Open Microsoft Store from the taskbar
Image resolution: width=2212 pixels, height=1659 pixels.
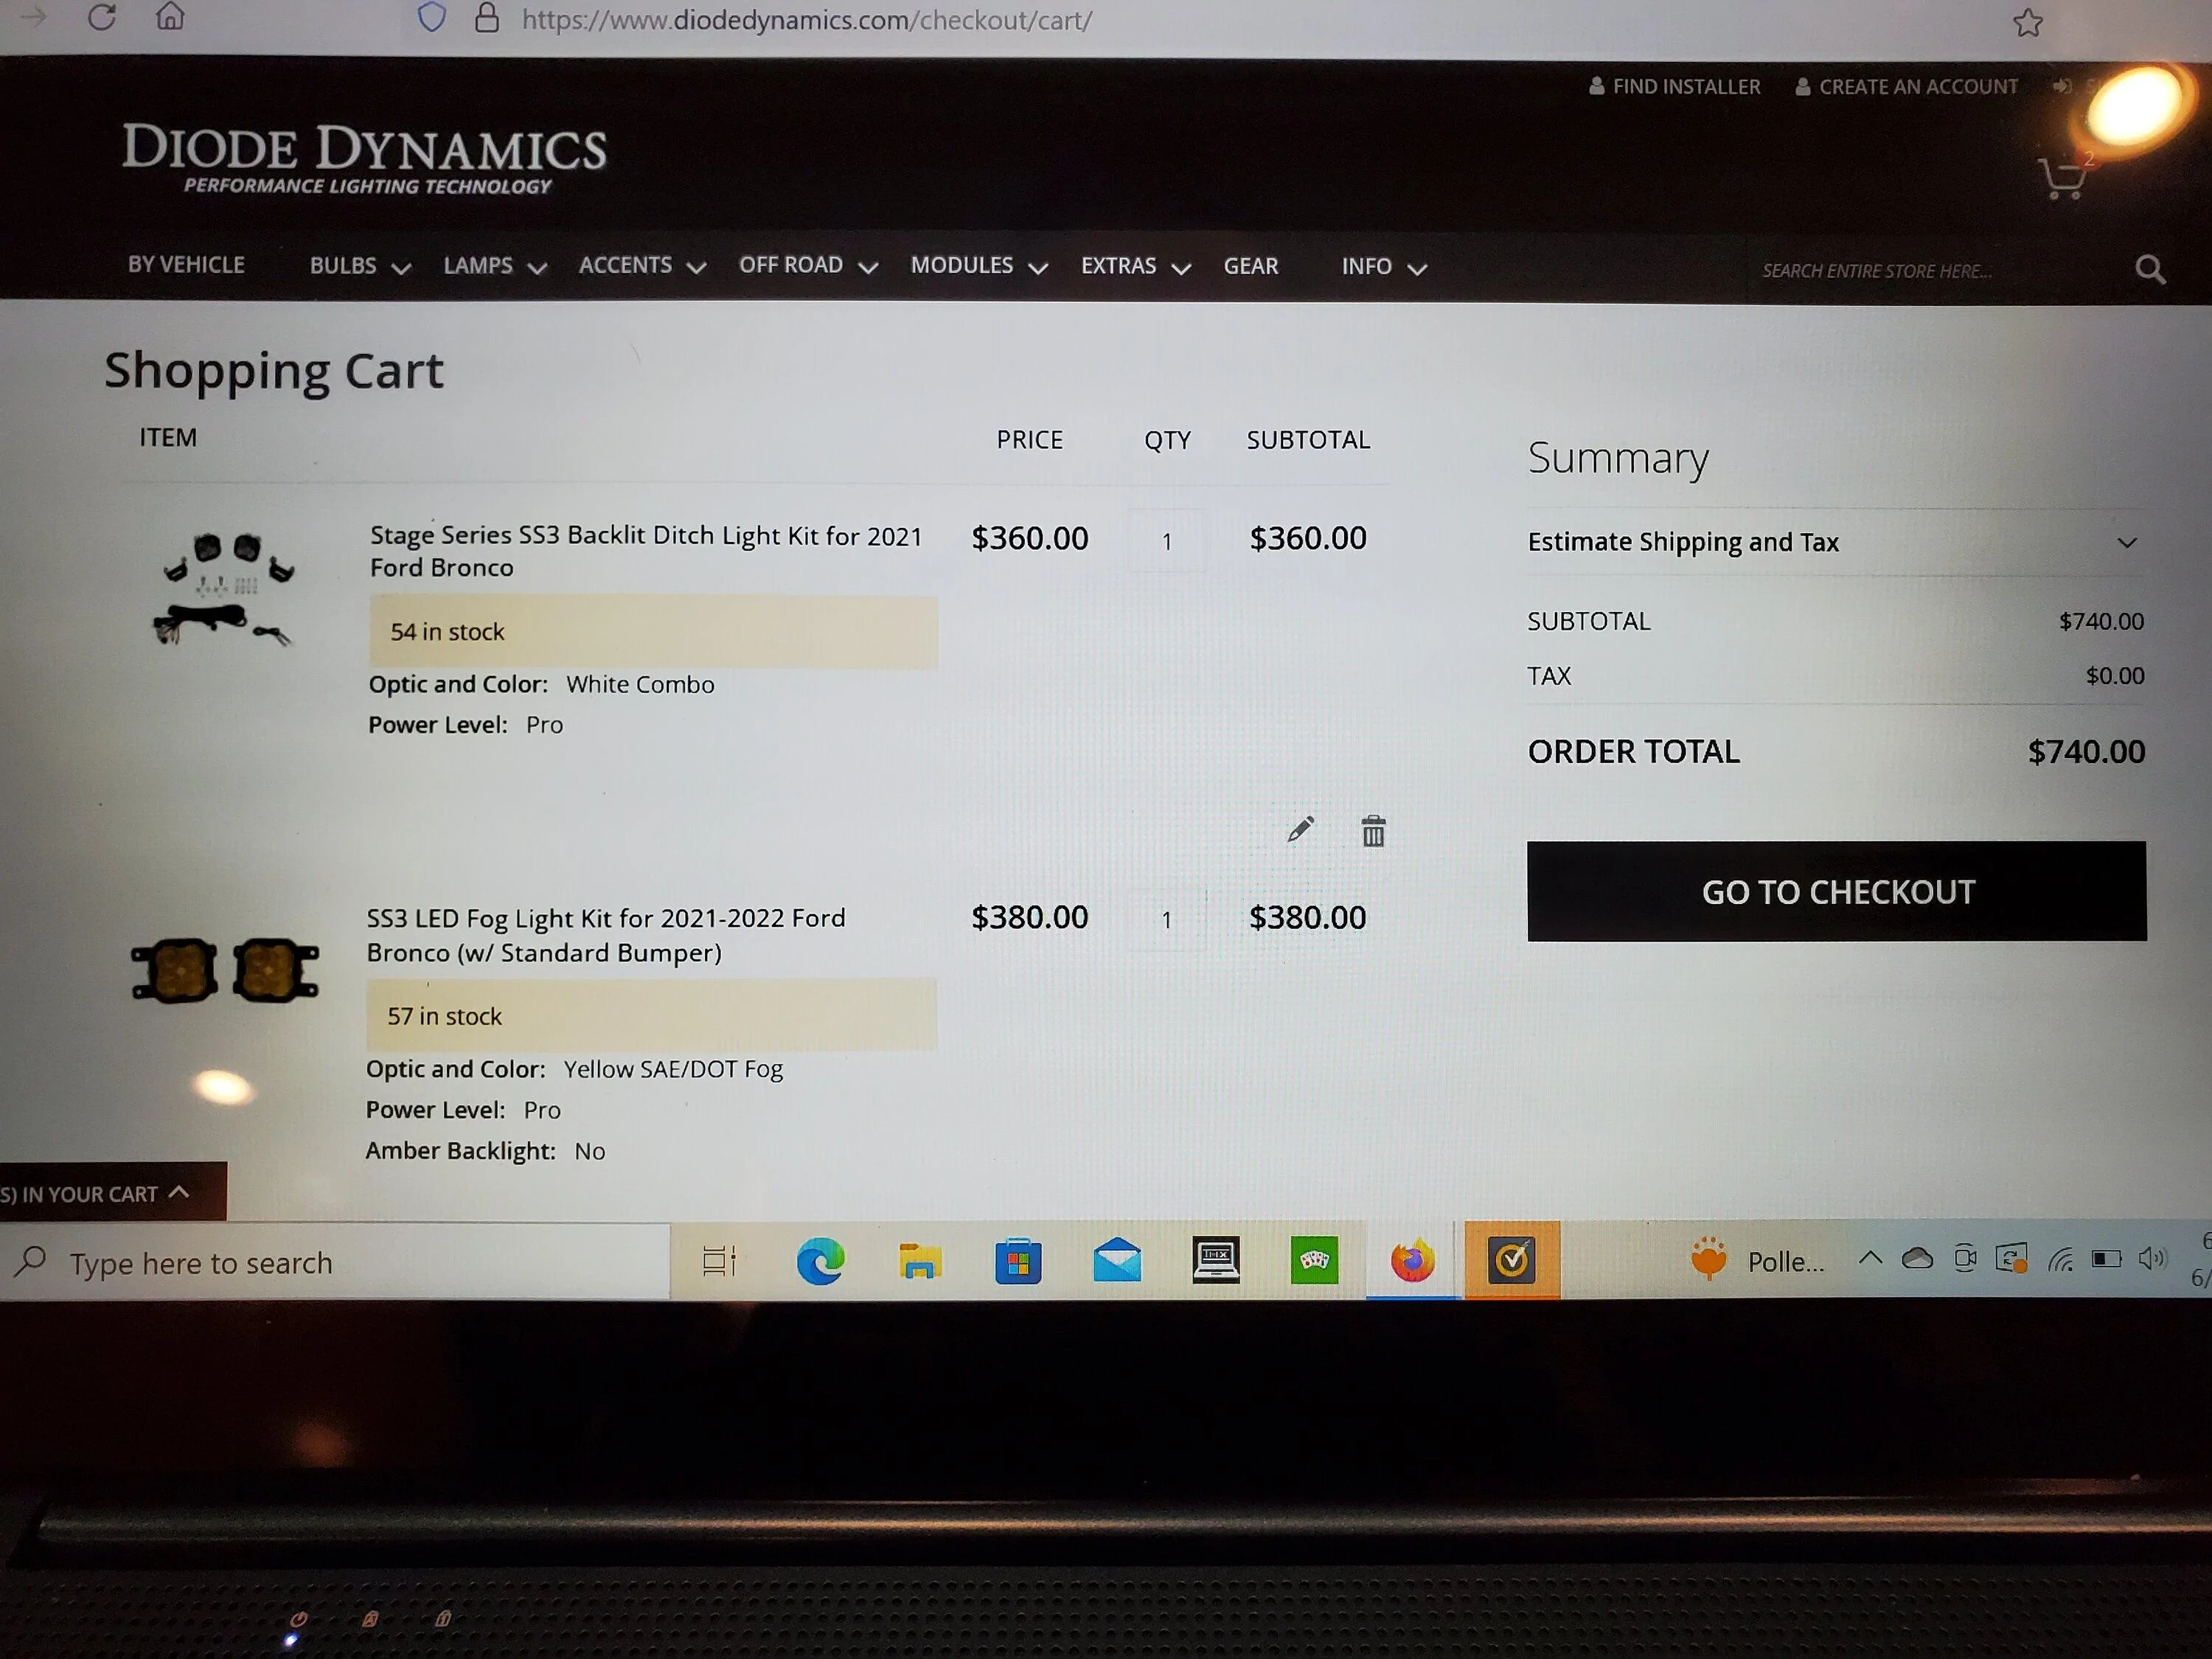coord(1018,1261)
